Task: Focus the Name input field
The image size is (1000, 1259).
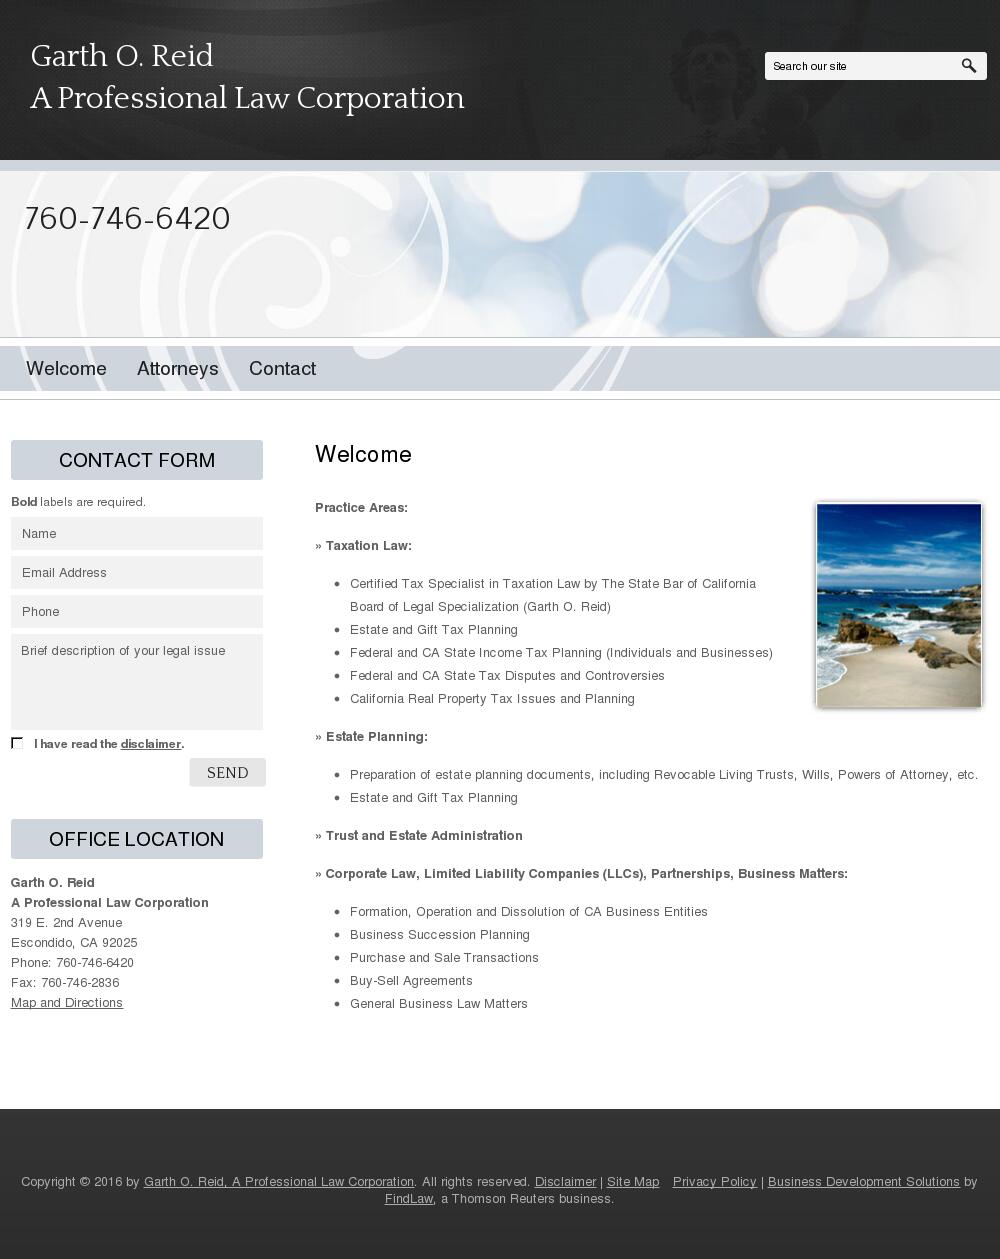Action: 137,533
